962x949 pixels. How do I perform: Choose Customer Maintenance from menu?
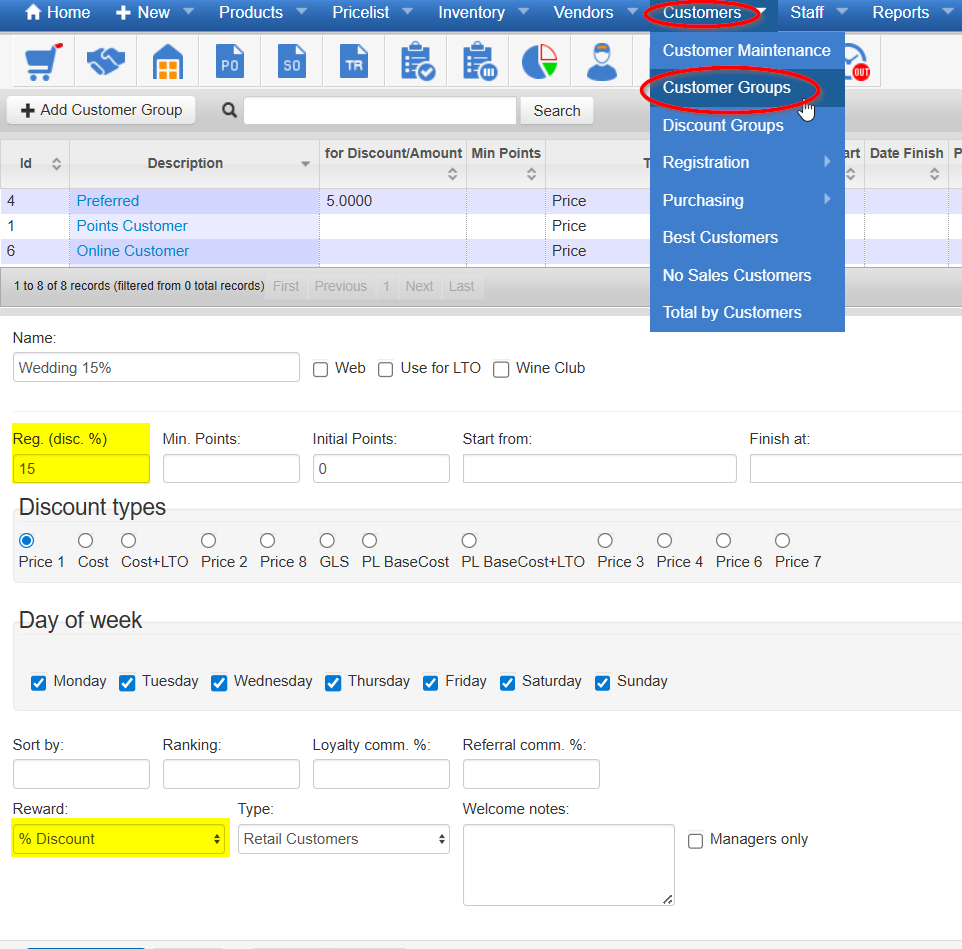(x=747, y=50)
